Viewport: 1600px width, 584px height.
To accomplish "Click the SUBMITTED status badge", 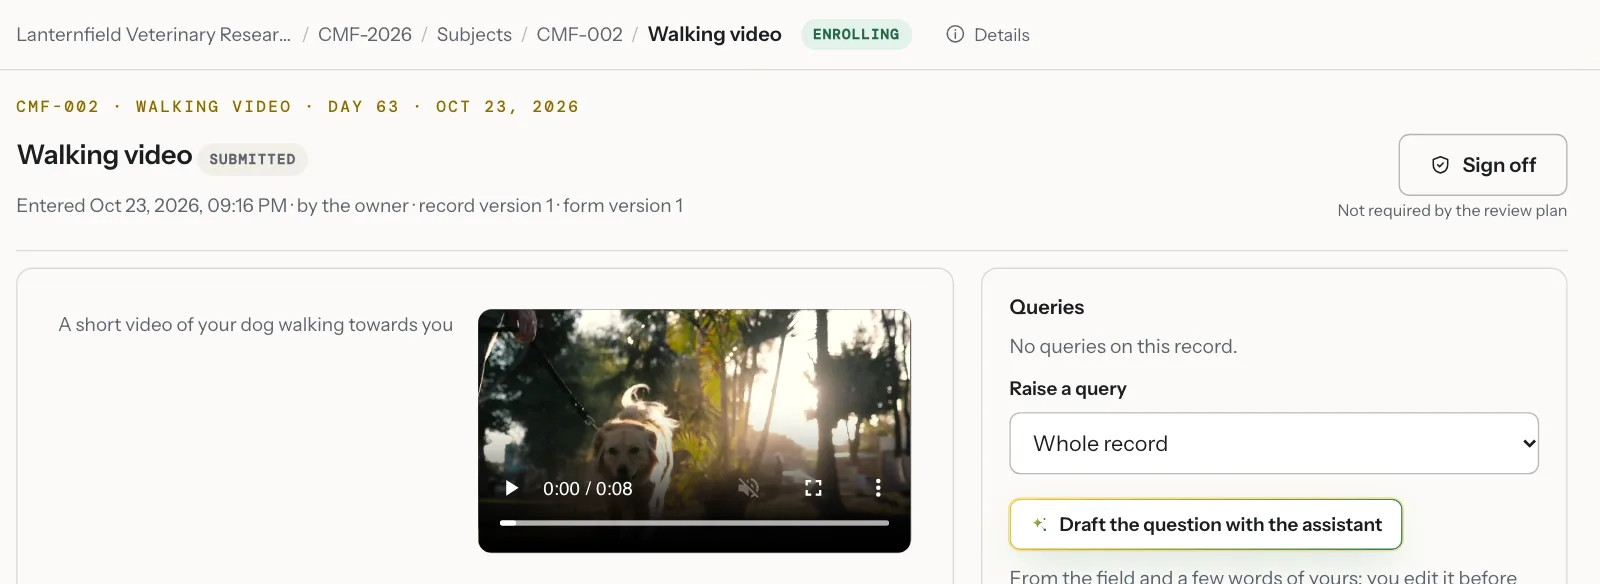I will tap(252, 159).
